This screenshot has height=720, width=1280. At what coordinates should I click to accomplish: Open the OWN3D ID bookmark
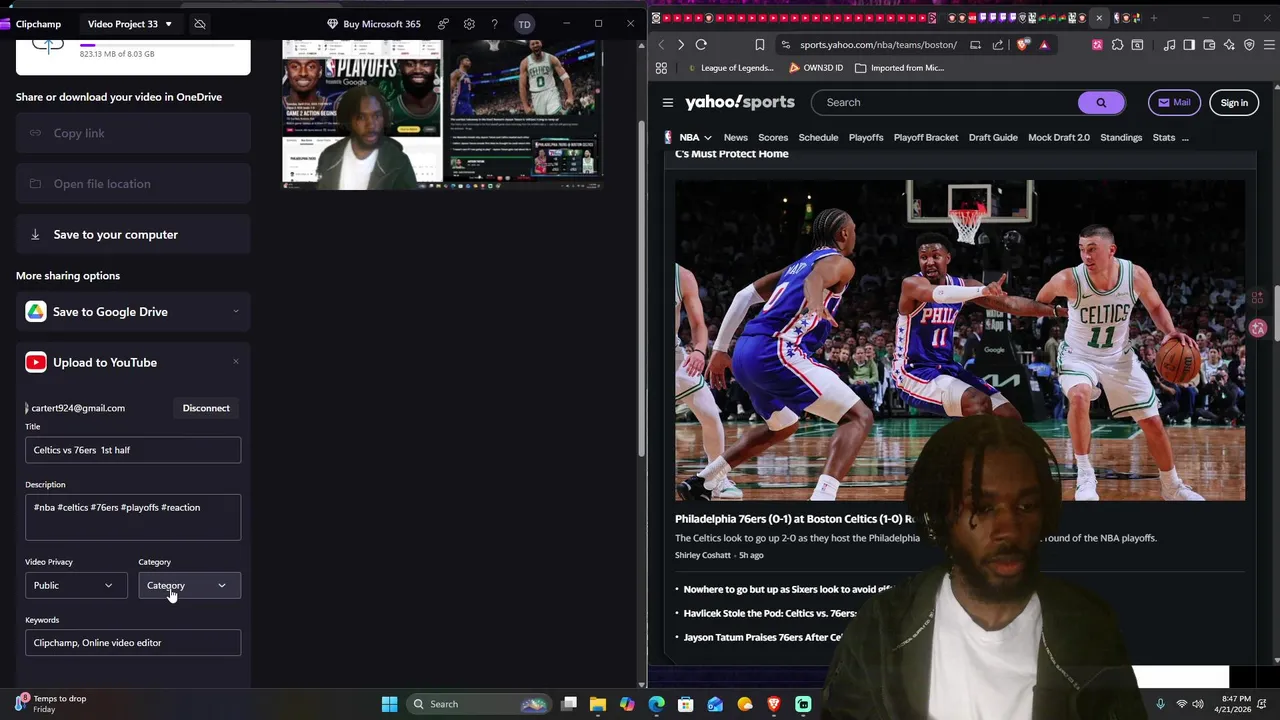816,68
